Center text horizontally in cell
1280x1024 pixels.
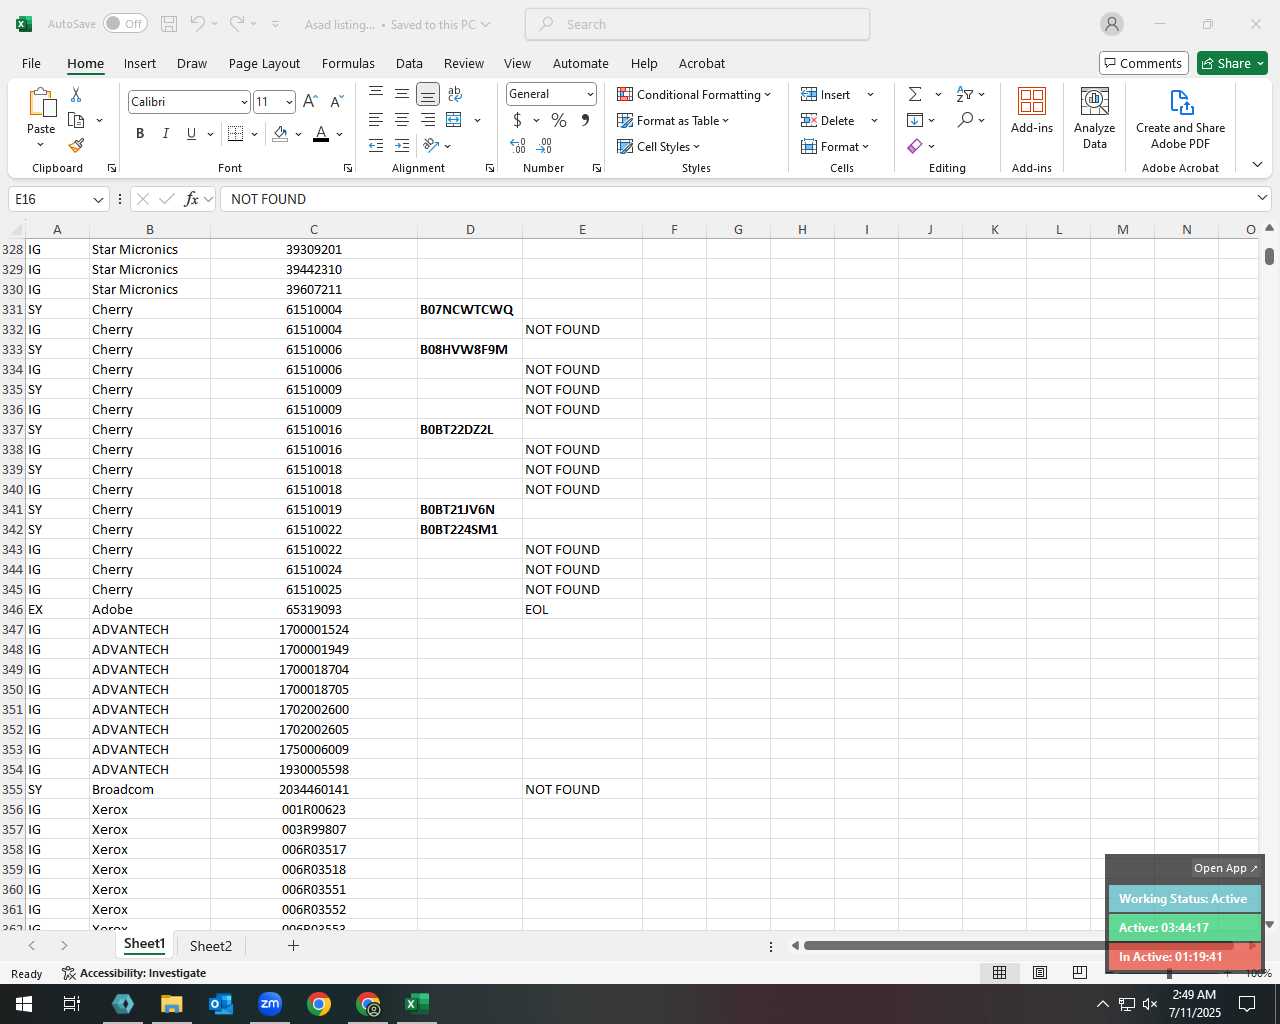(402, 120)
